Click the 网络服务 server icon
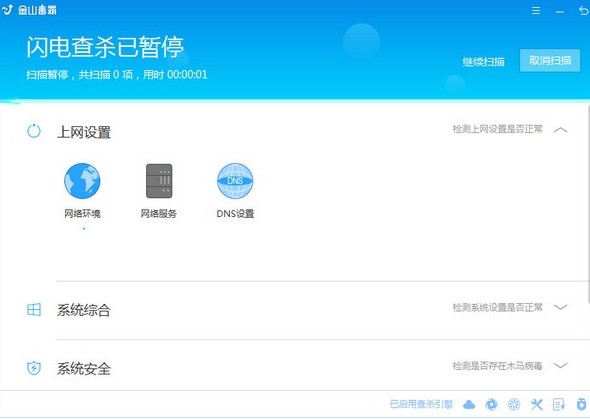Image resolution: width=590 pixels, height=419 pixels. coord(159,181)
